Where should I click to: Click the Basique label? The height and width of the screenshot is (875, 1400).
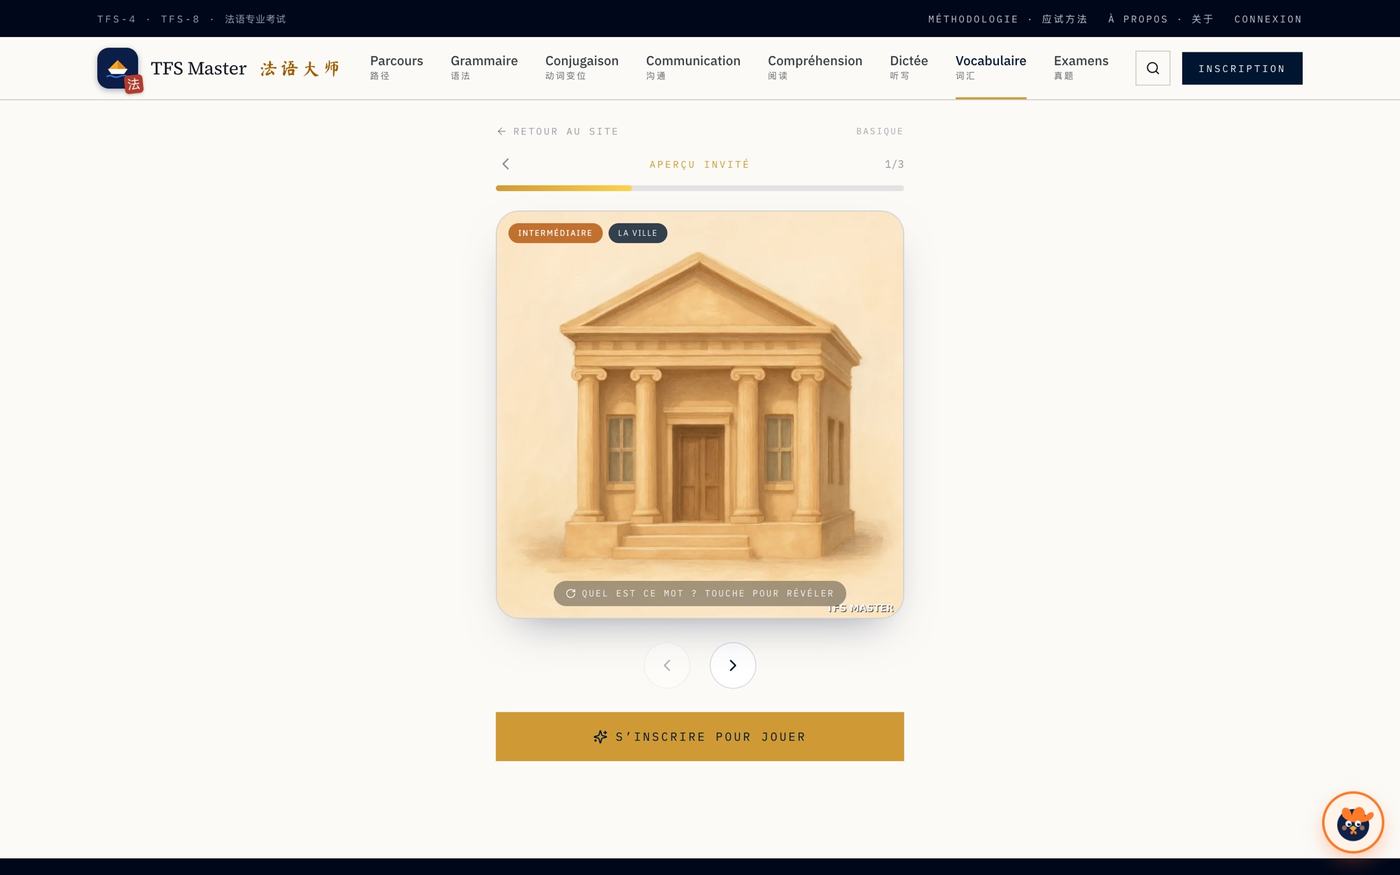(x=880, y=131)
